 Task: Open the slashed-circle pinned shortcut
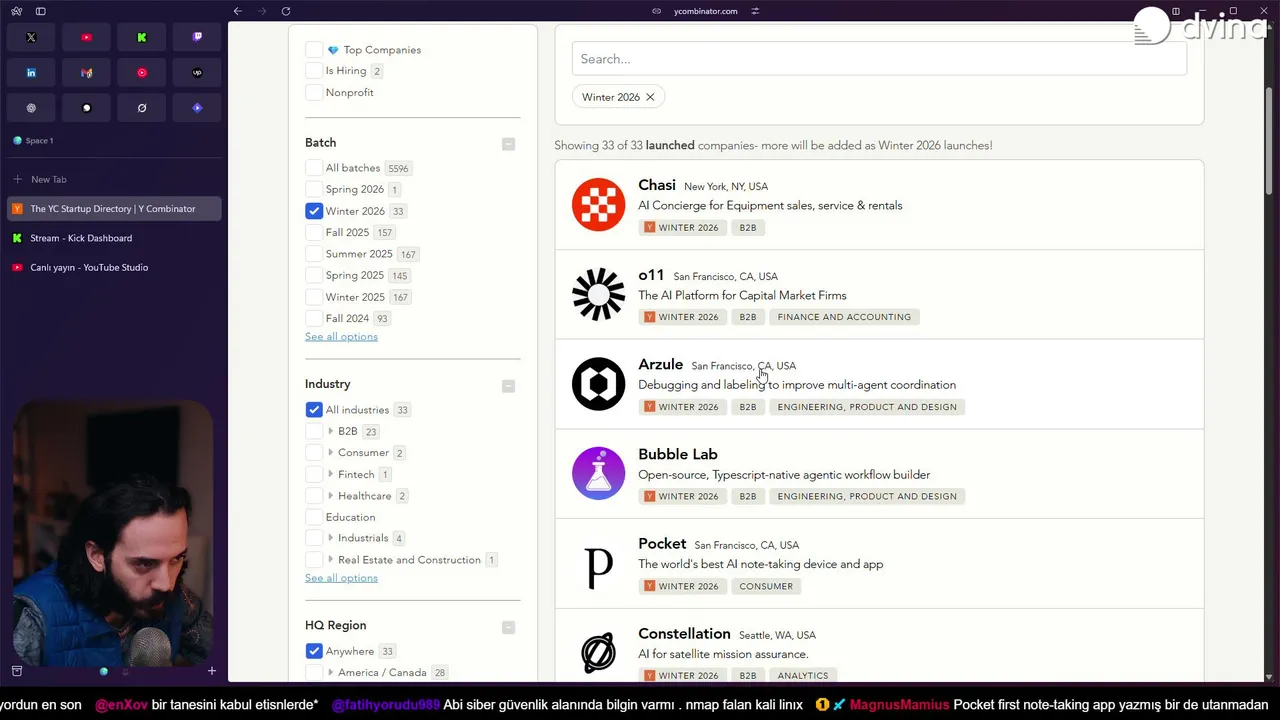142,108
